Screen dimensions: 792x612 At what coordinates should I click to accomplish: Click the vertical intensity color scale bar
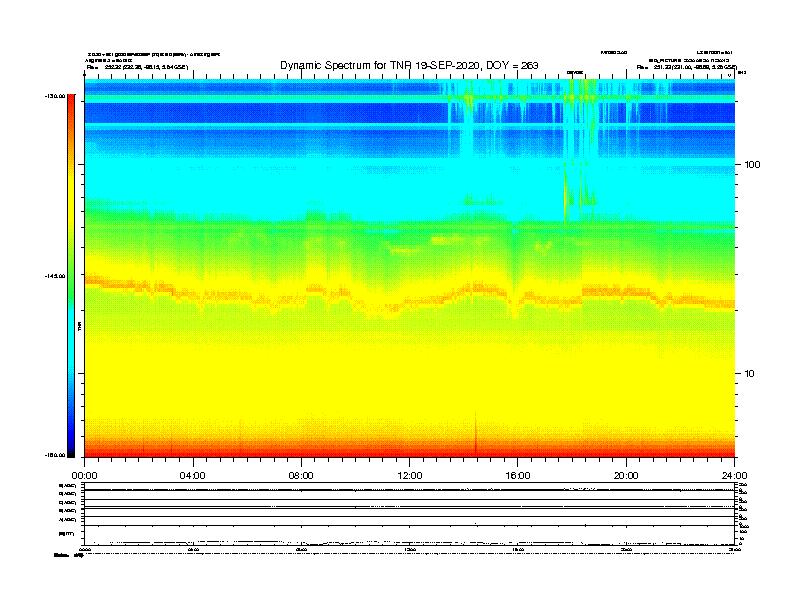[x=71, y=276]
